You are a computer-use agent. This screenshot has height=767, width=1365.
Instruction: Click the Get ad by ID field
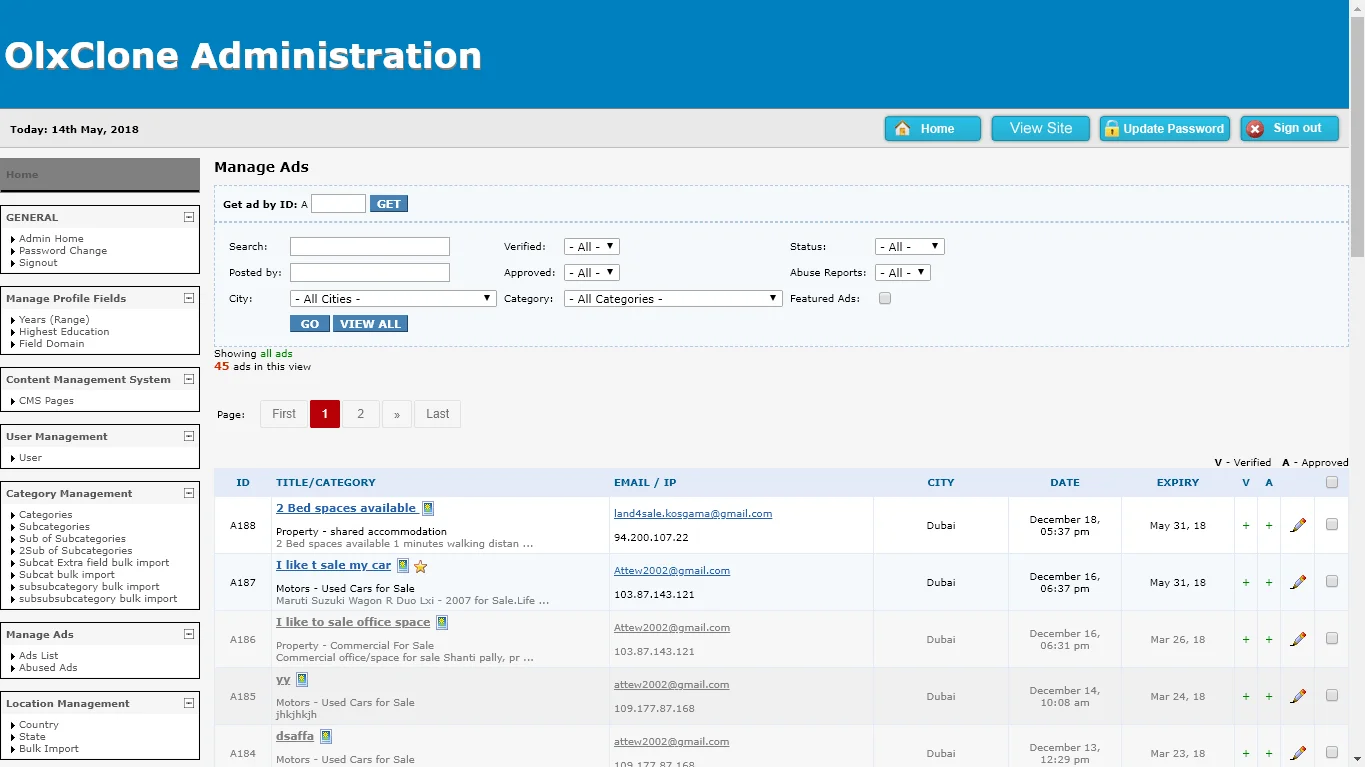pos(338,204)
